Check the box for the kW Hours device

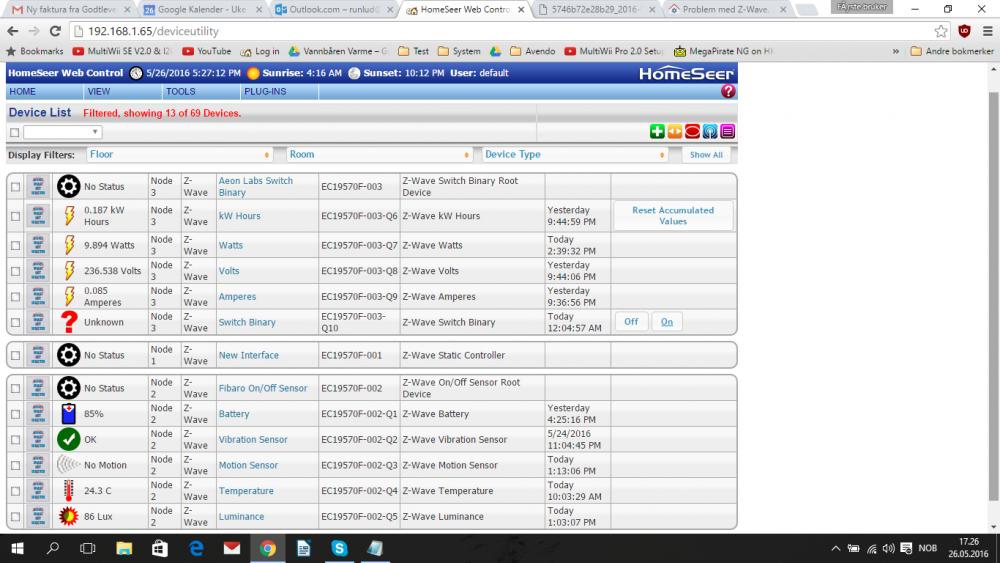(15, 215)
